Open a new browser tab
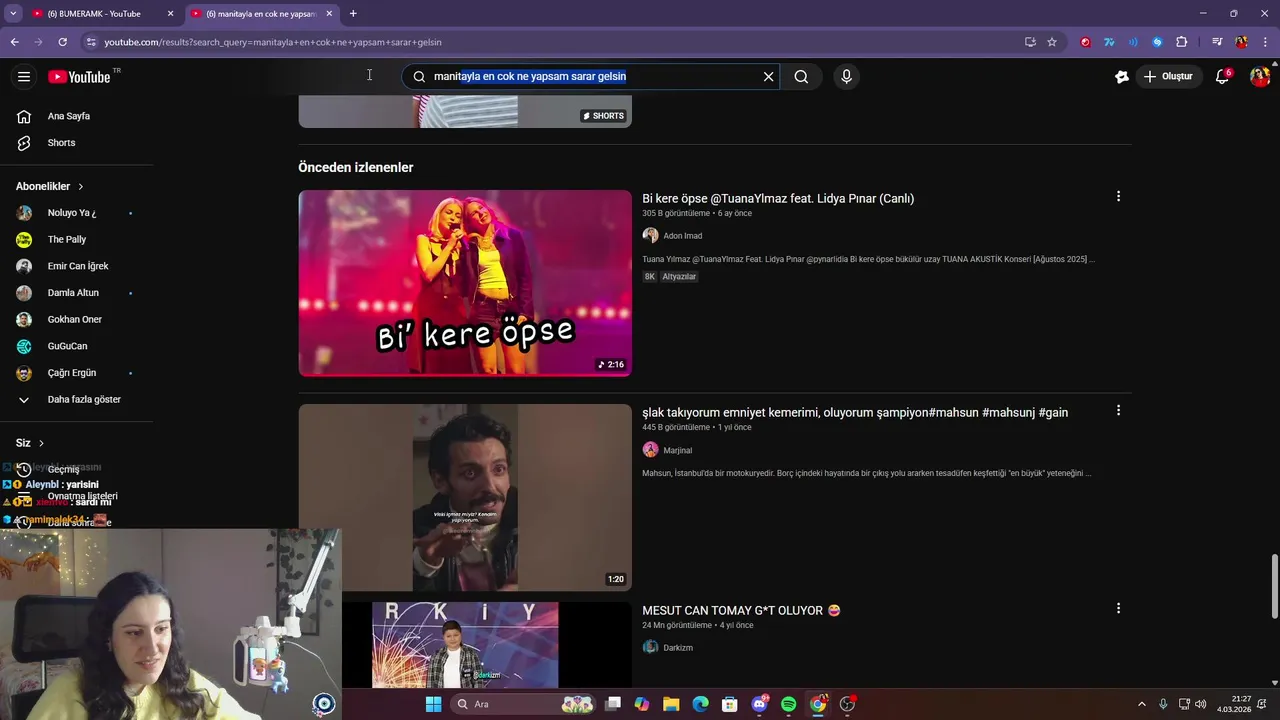The height and width of the screenshot is (720, 1280). (353, 14)
